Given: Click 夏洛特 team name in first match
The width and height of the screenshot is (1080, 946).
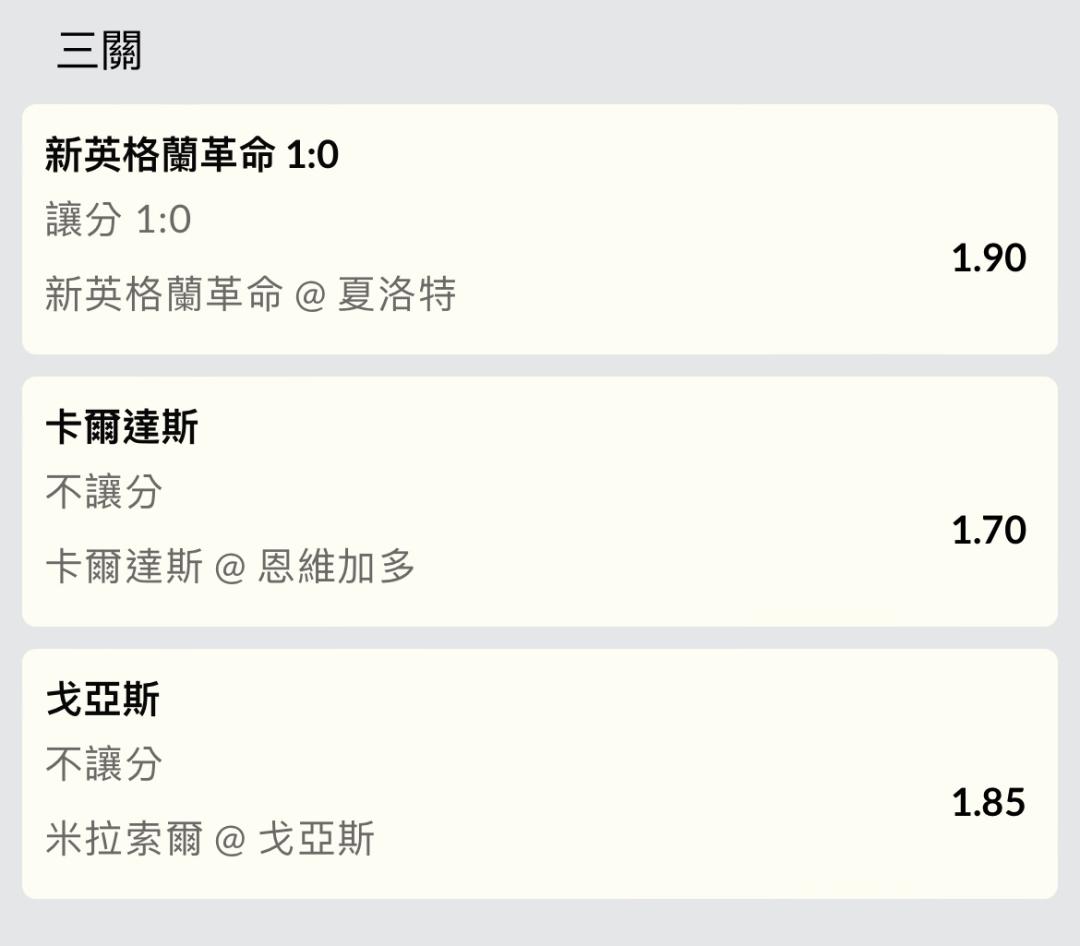Looking at the screenshot, I should [x=397, y=295].
